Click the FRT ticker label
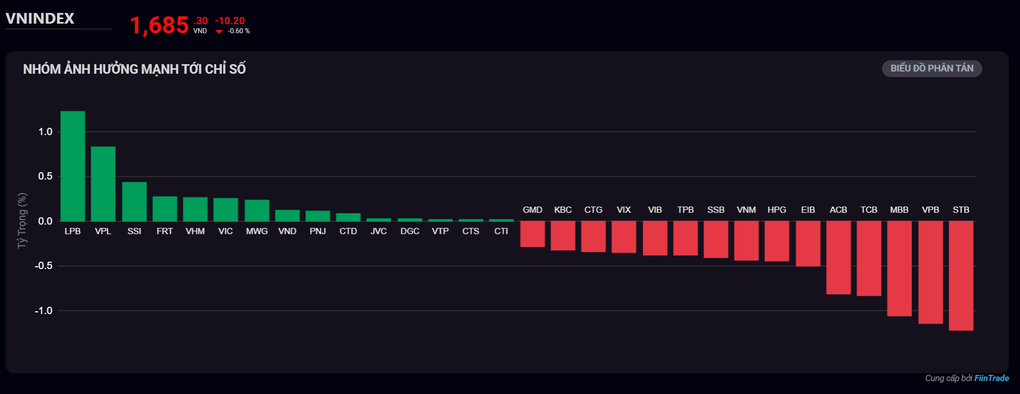This screenshot has width=1020, height=394. coord(165,231)
